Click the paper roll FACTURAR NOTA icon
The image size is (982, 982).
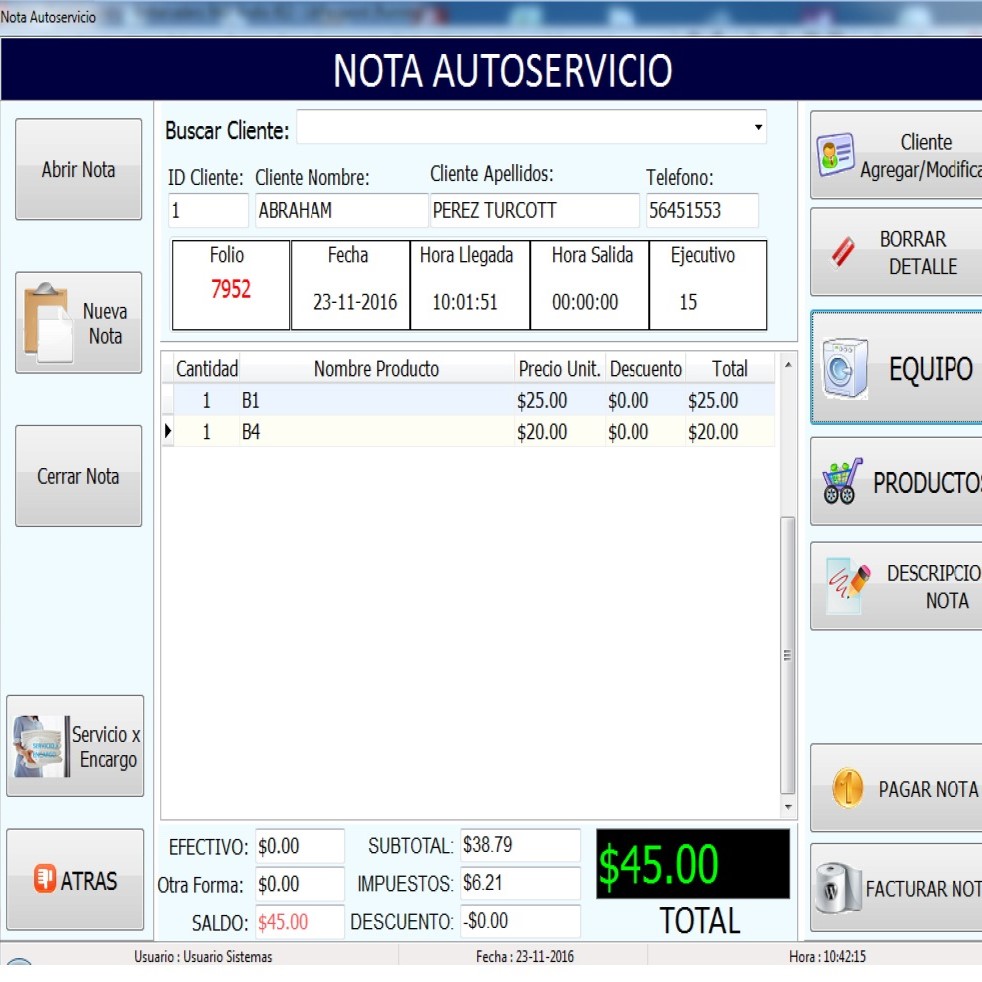click(838, 889)
